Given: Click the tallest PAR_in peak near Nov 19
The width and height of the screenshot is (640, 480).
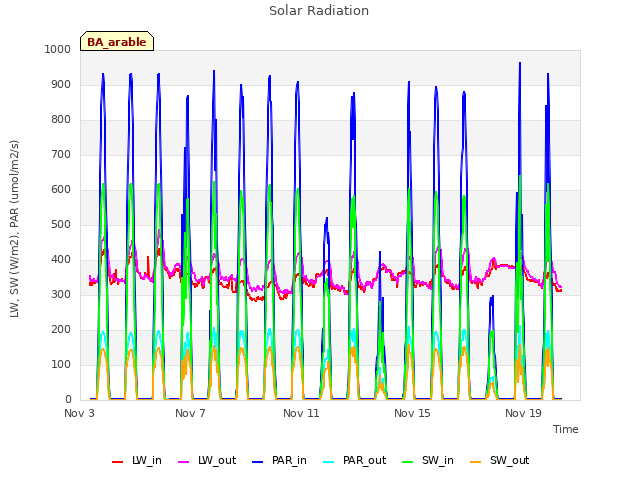Looking at the screenshot, I should [x=520, y=64].
